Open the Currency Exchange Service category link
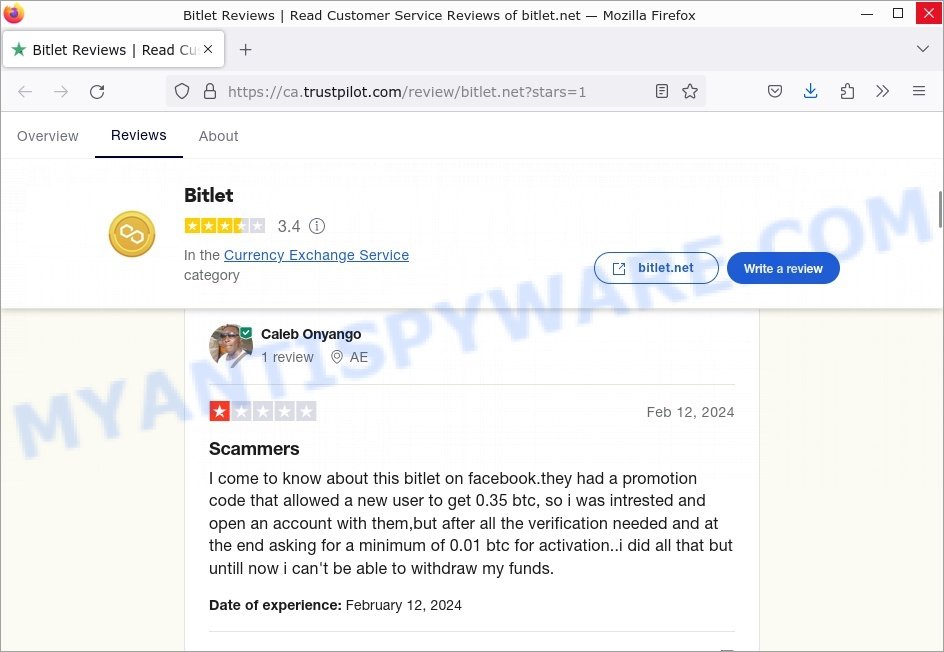Viewport: 944px width, 652px height. coord(316,255)
